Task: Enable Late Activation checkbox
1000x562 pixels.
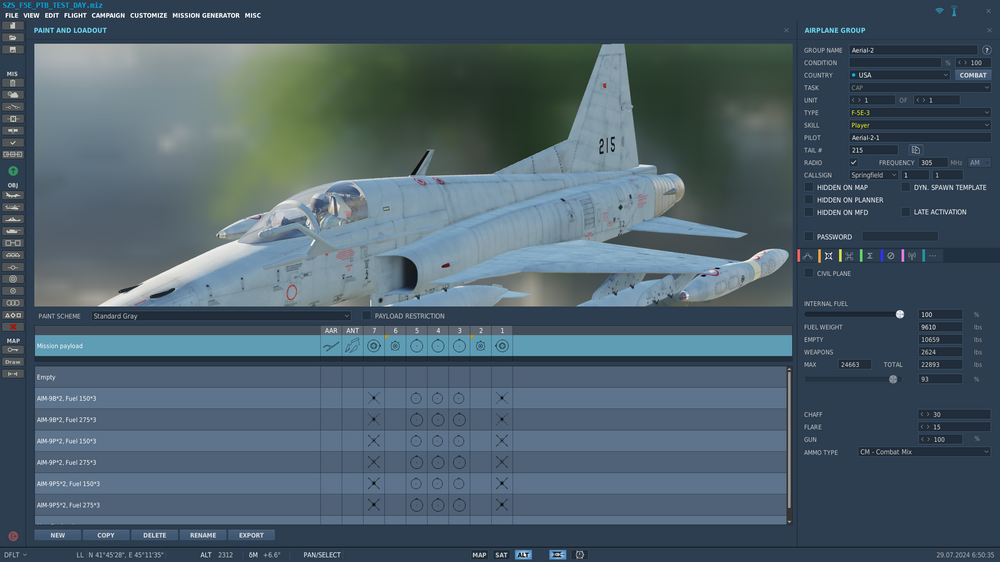Action: (906, 212)
